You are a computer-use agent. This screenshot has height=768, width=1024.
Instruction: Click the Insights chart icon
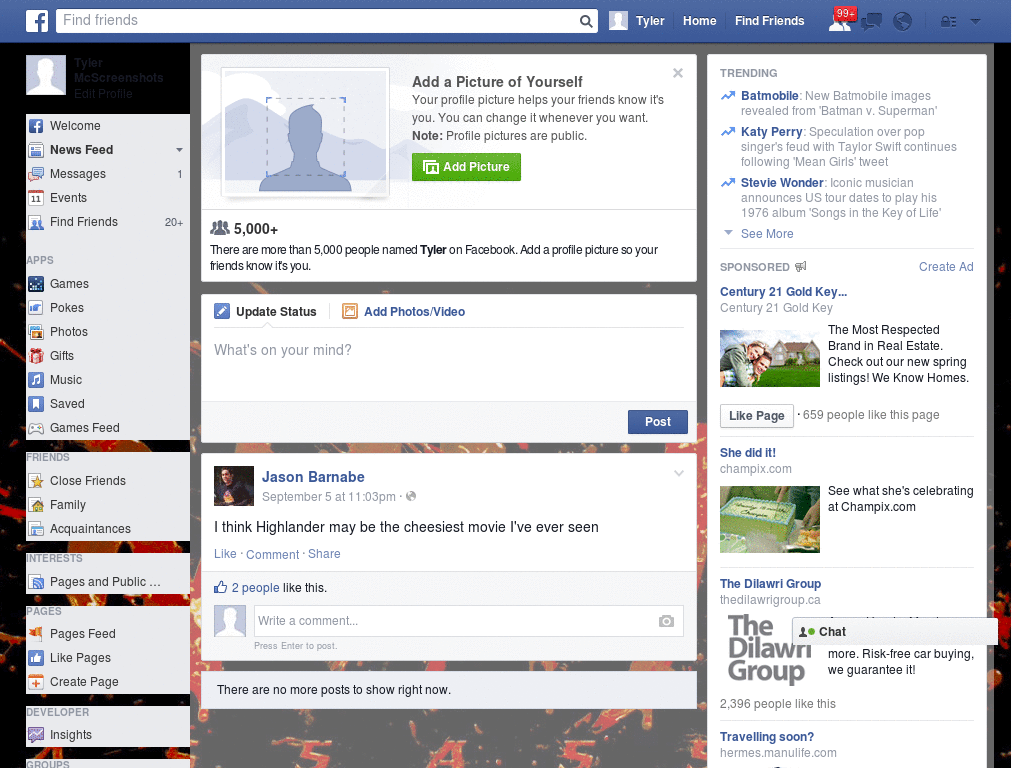click(x=36, y=735)
